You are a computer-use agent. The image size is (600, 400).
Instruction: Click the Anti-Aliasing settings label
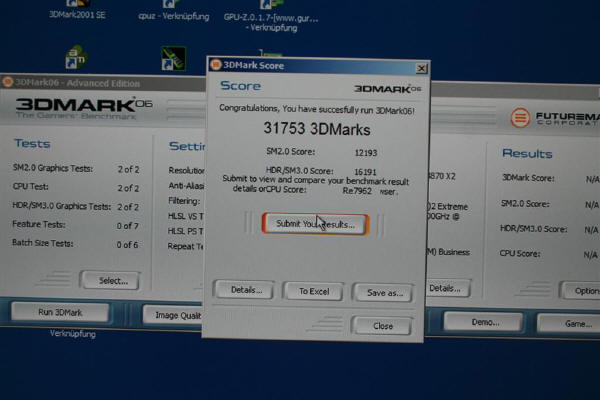(x=186, y=186)
